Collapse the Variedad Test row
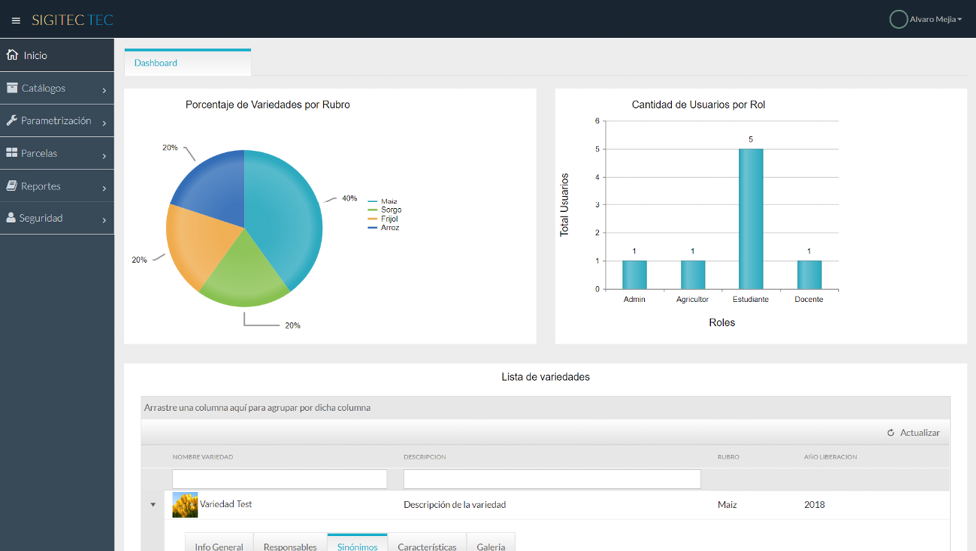This screenshot has width=976, height=551. pos(153,505)
